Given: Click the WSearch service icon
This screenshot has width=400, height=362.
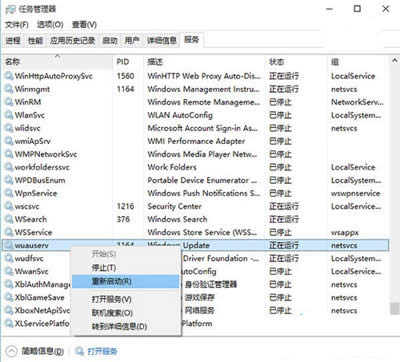Looking at the screenshot, I should pos(9,219).
